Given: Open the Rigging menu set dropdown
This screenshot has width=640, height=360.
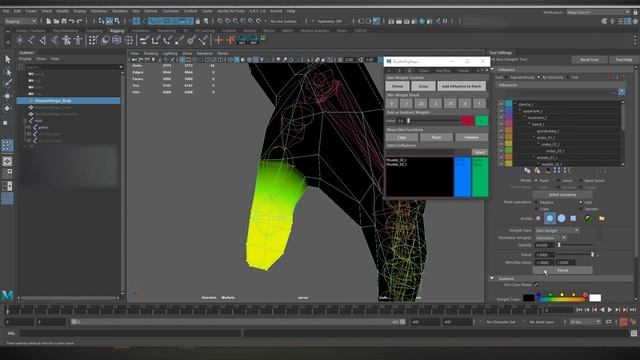Looking at the screenshot, I should 20,21.
